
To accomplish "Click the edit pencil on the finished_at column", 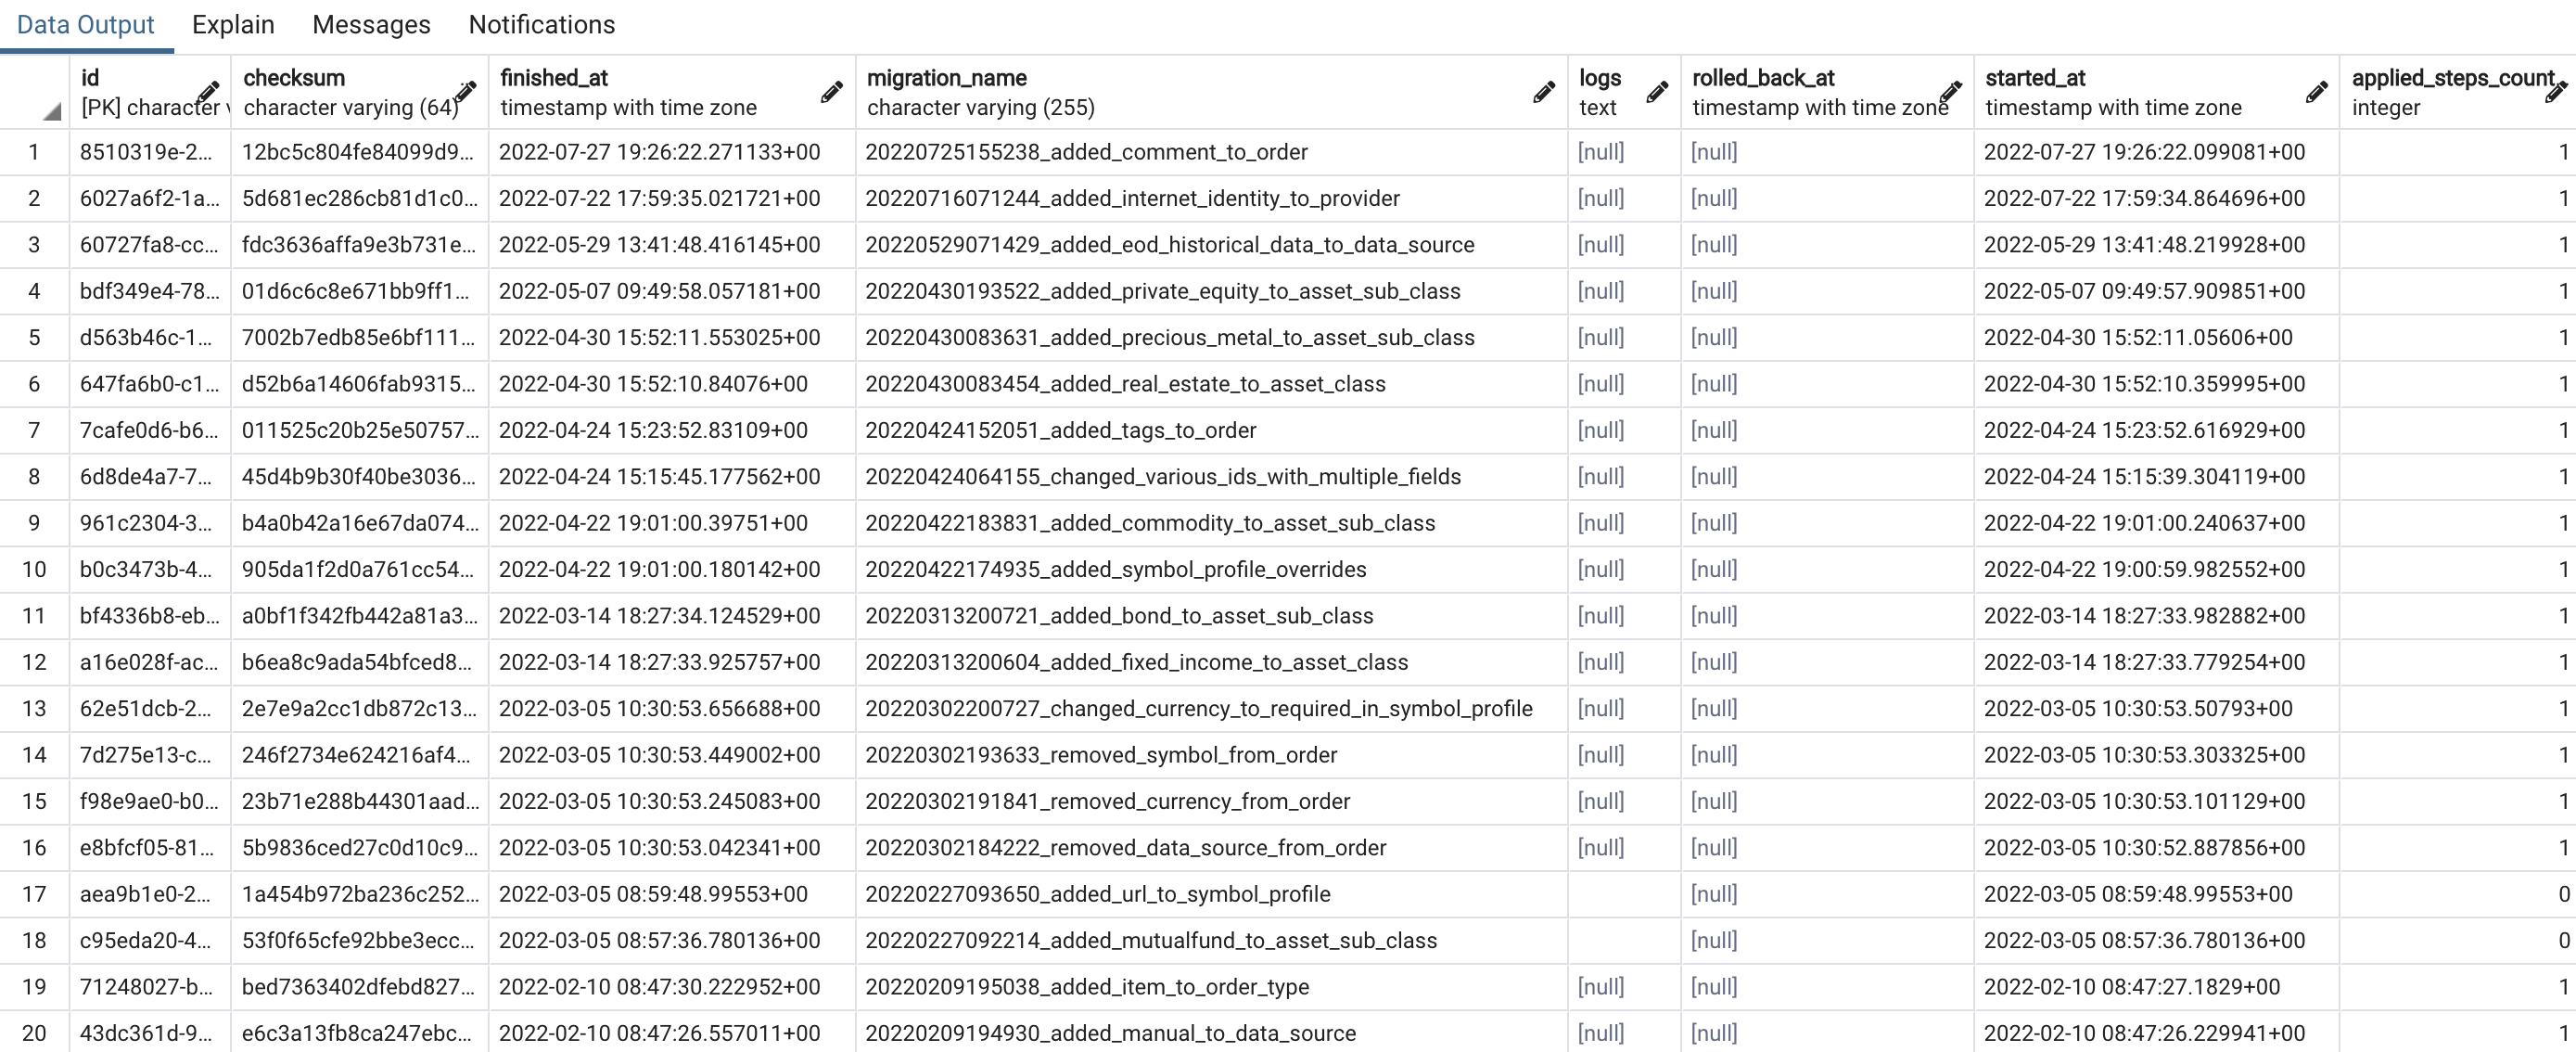I will [833, 93].
